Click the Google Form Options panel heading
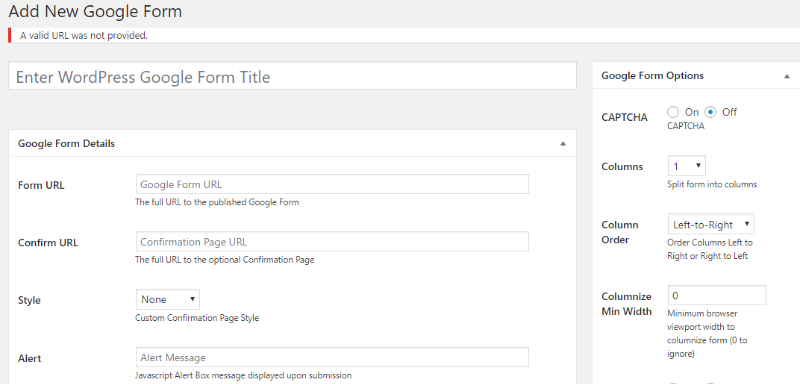This screenshot has width=800, height=384. 653,76
